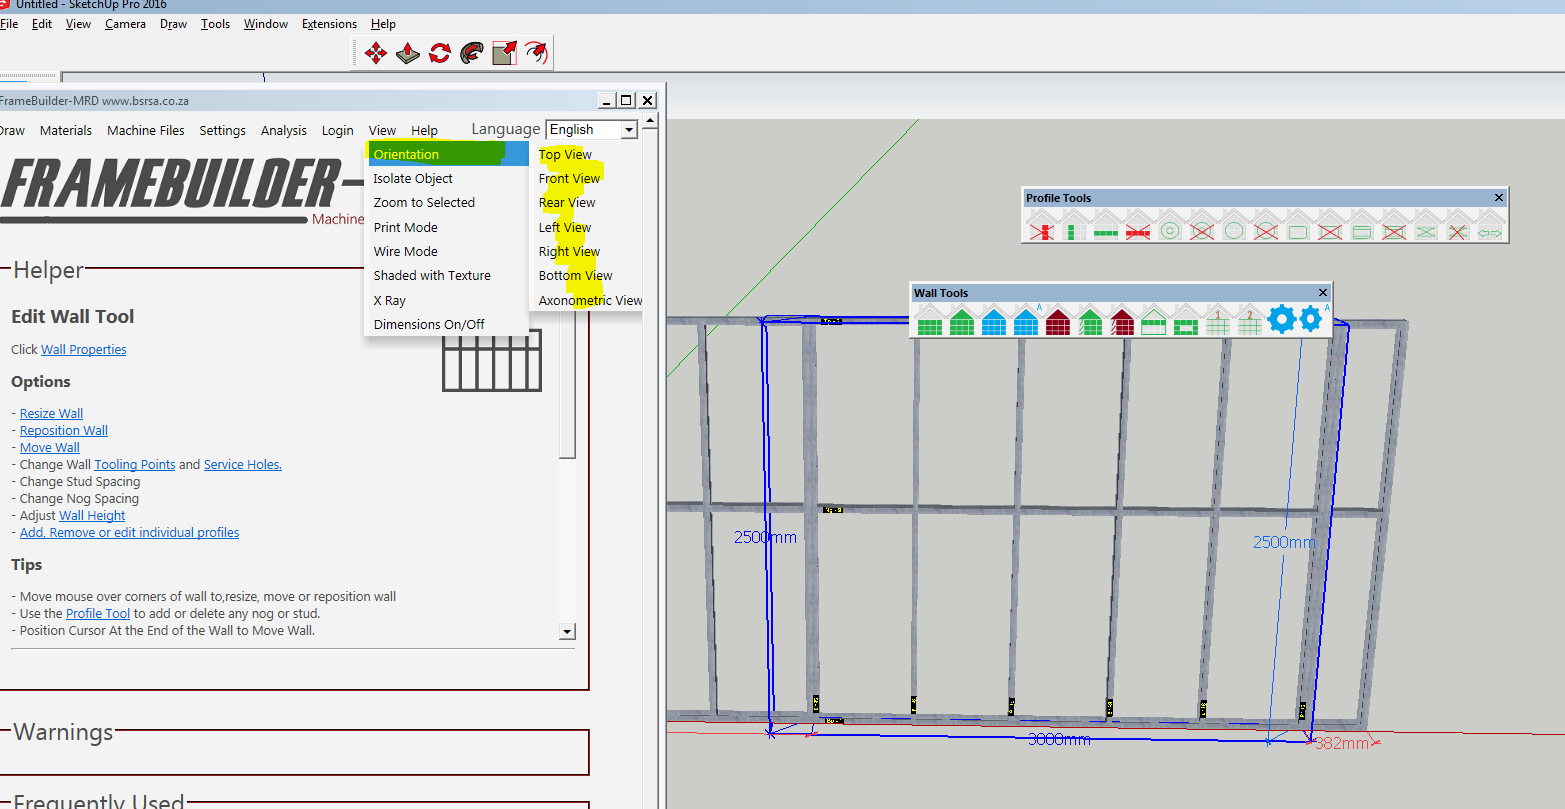This screenshot has width=1565, height=809.
Task: Click green vertical stud icon in Profile Tools
Action: pyautogui.click(x=1074, y=226)
